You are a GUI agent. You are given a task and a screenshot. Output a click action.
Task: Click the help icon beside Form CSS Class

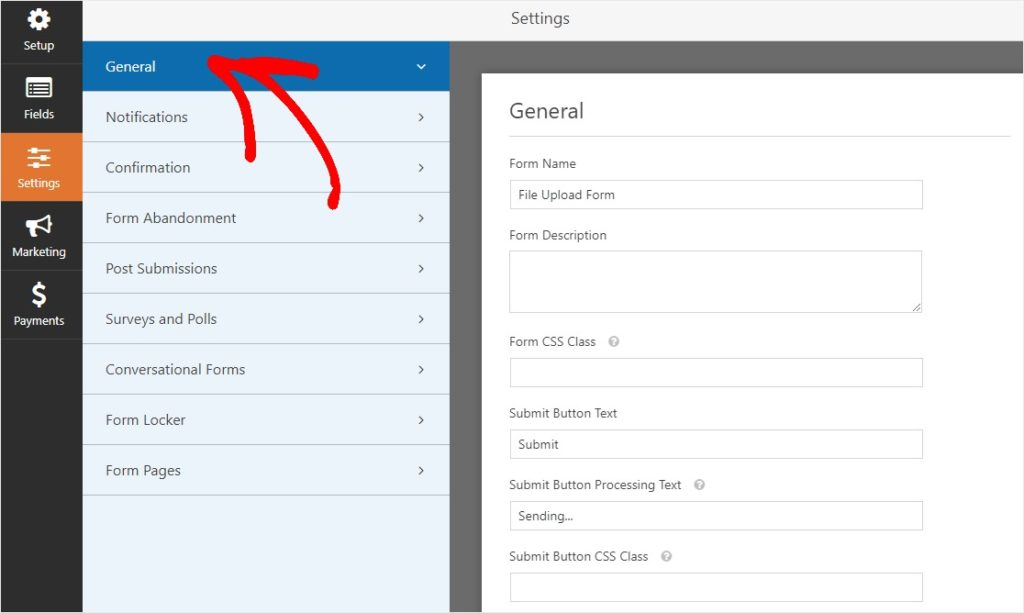(614, 341)
